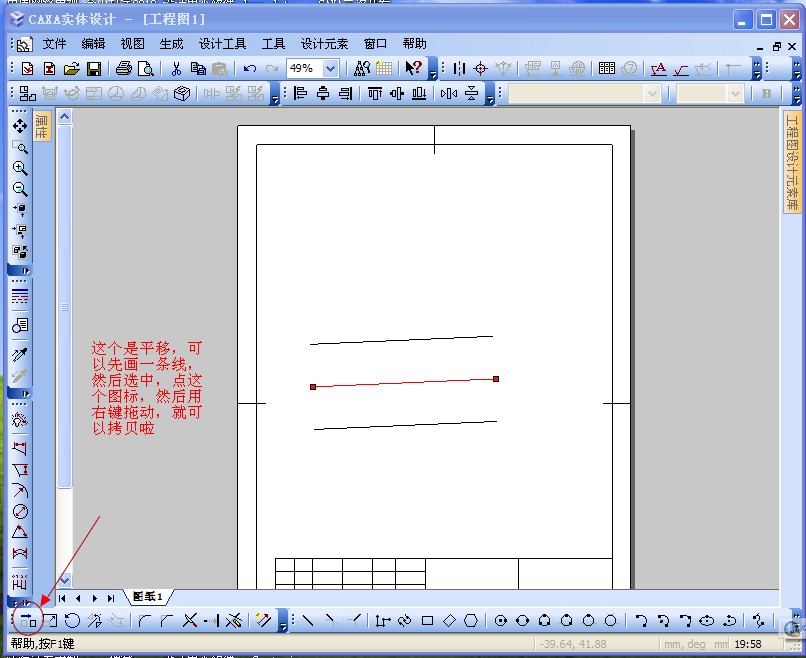Click the zoom in magnifier

(x=20, y=168)
